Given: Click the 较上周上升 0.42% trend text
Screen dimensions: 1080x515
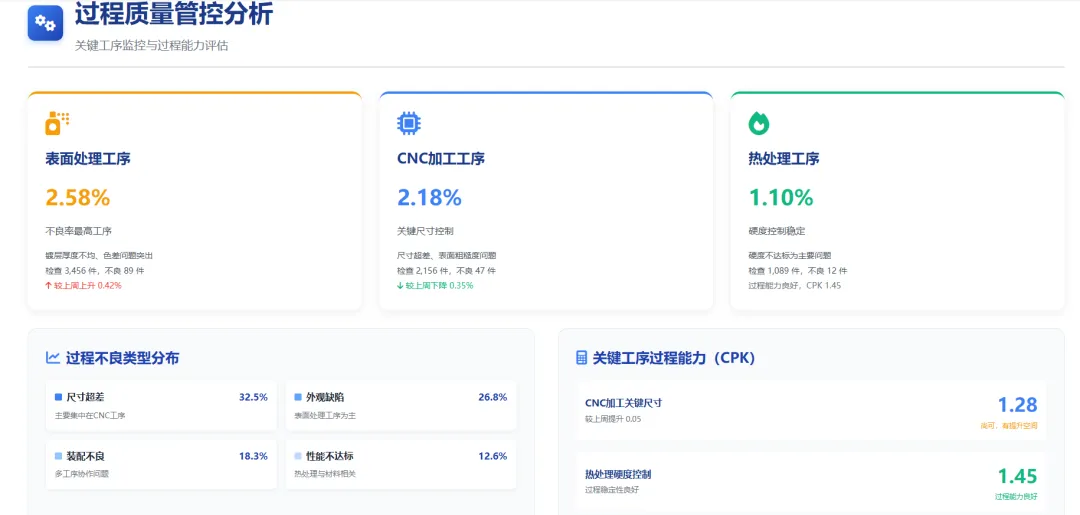Looking at the screenshot, I should [87, 286].
